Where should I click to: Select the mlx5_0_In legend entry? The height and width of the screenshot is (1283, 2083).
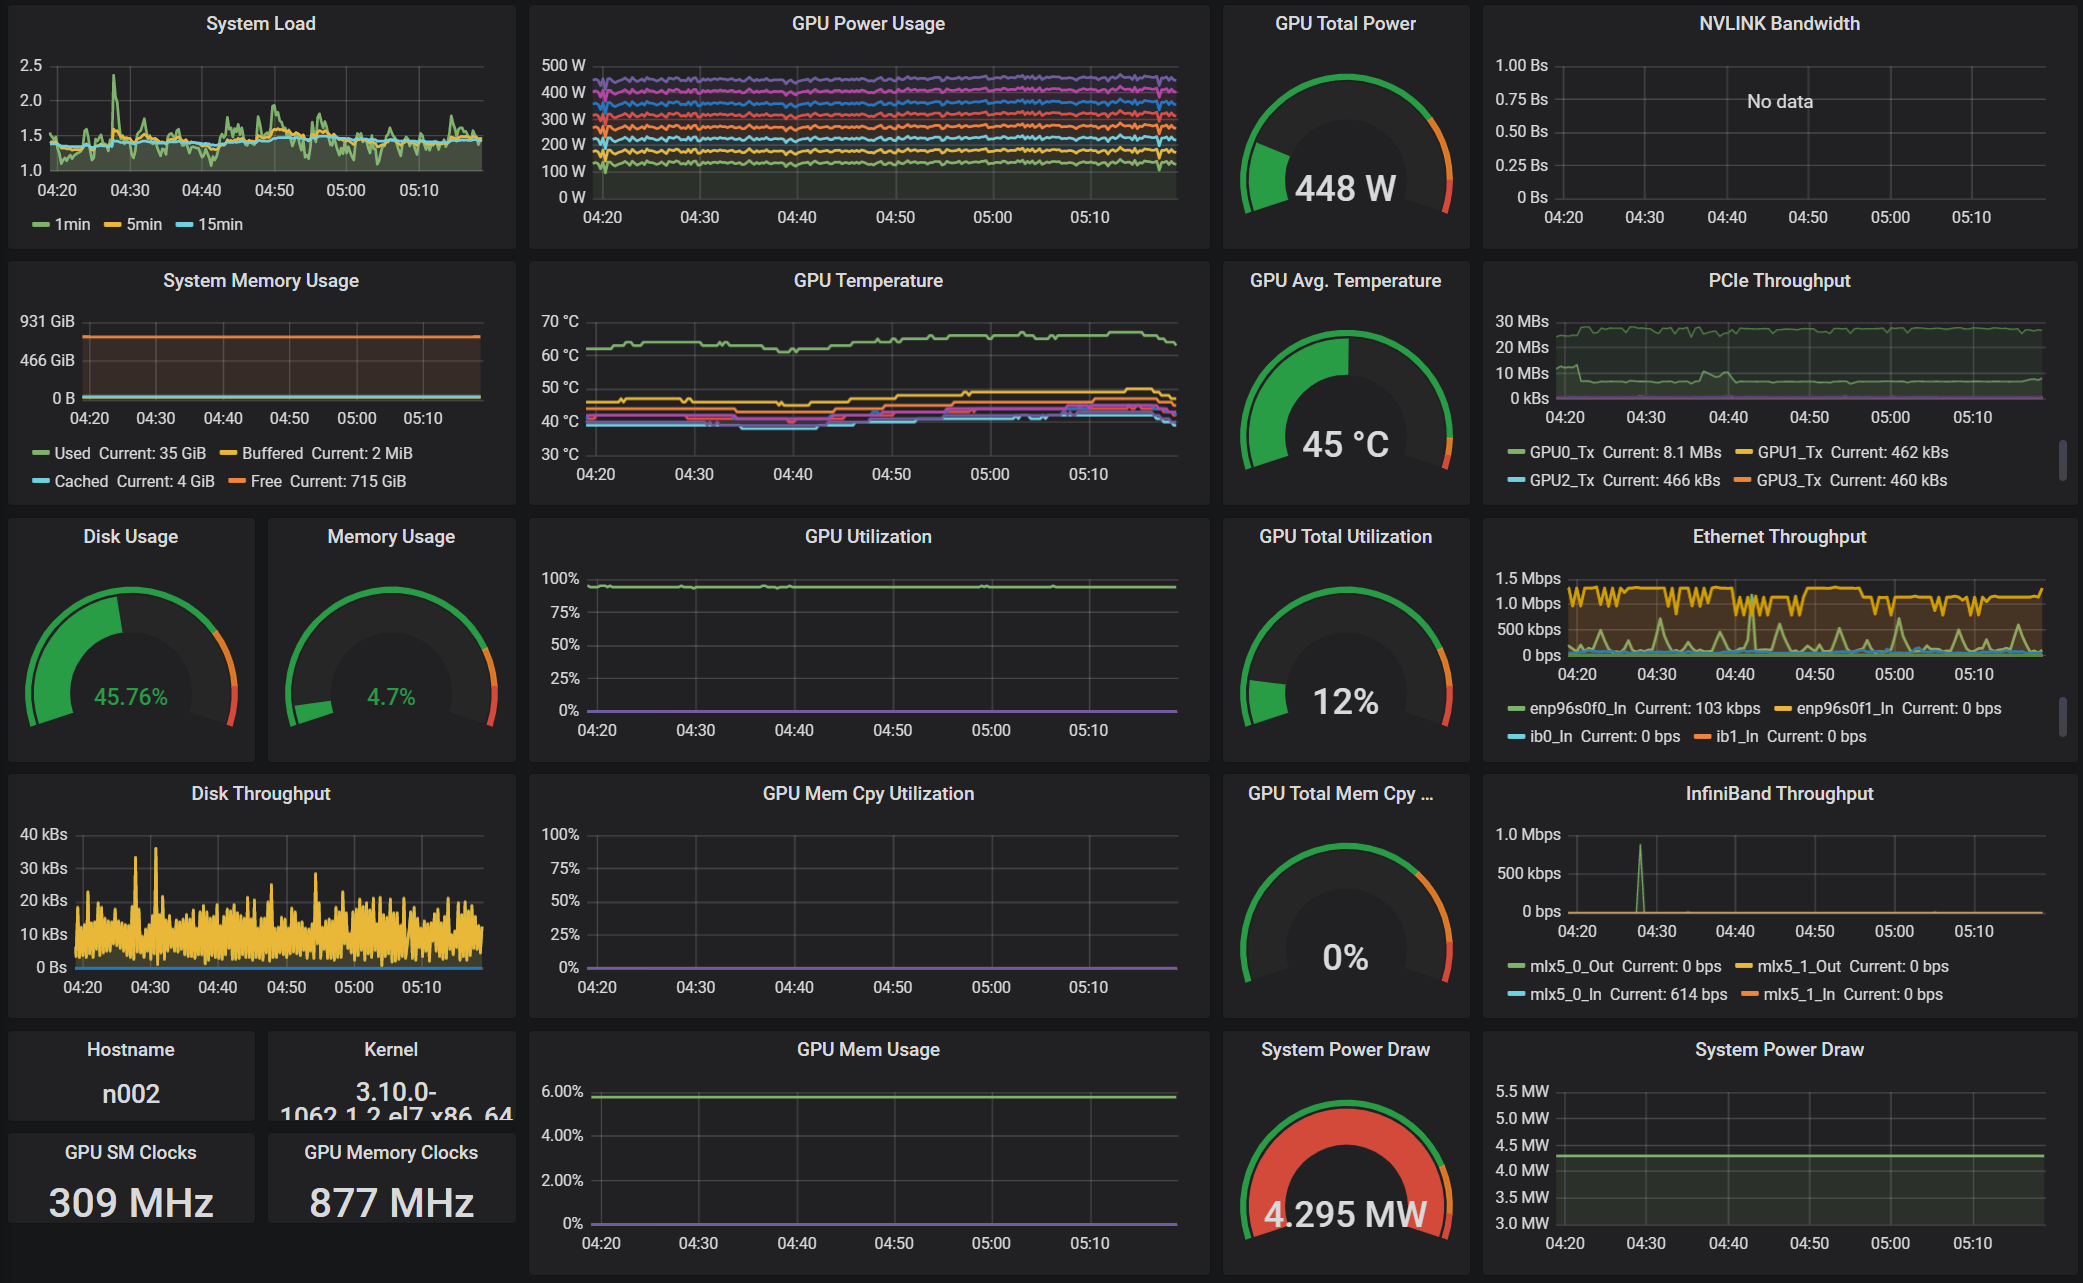point(1565,994)
